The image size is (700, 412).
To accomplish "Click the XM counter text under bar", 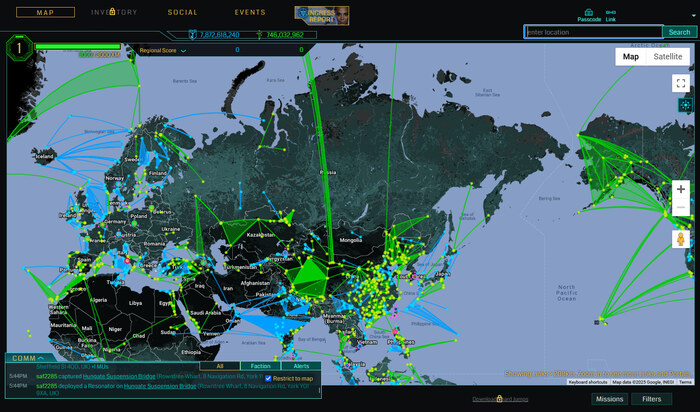I will point(99,55).
